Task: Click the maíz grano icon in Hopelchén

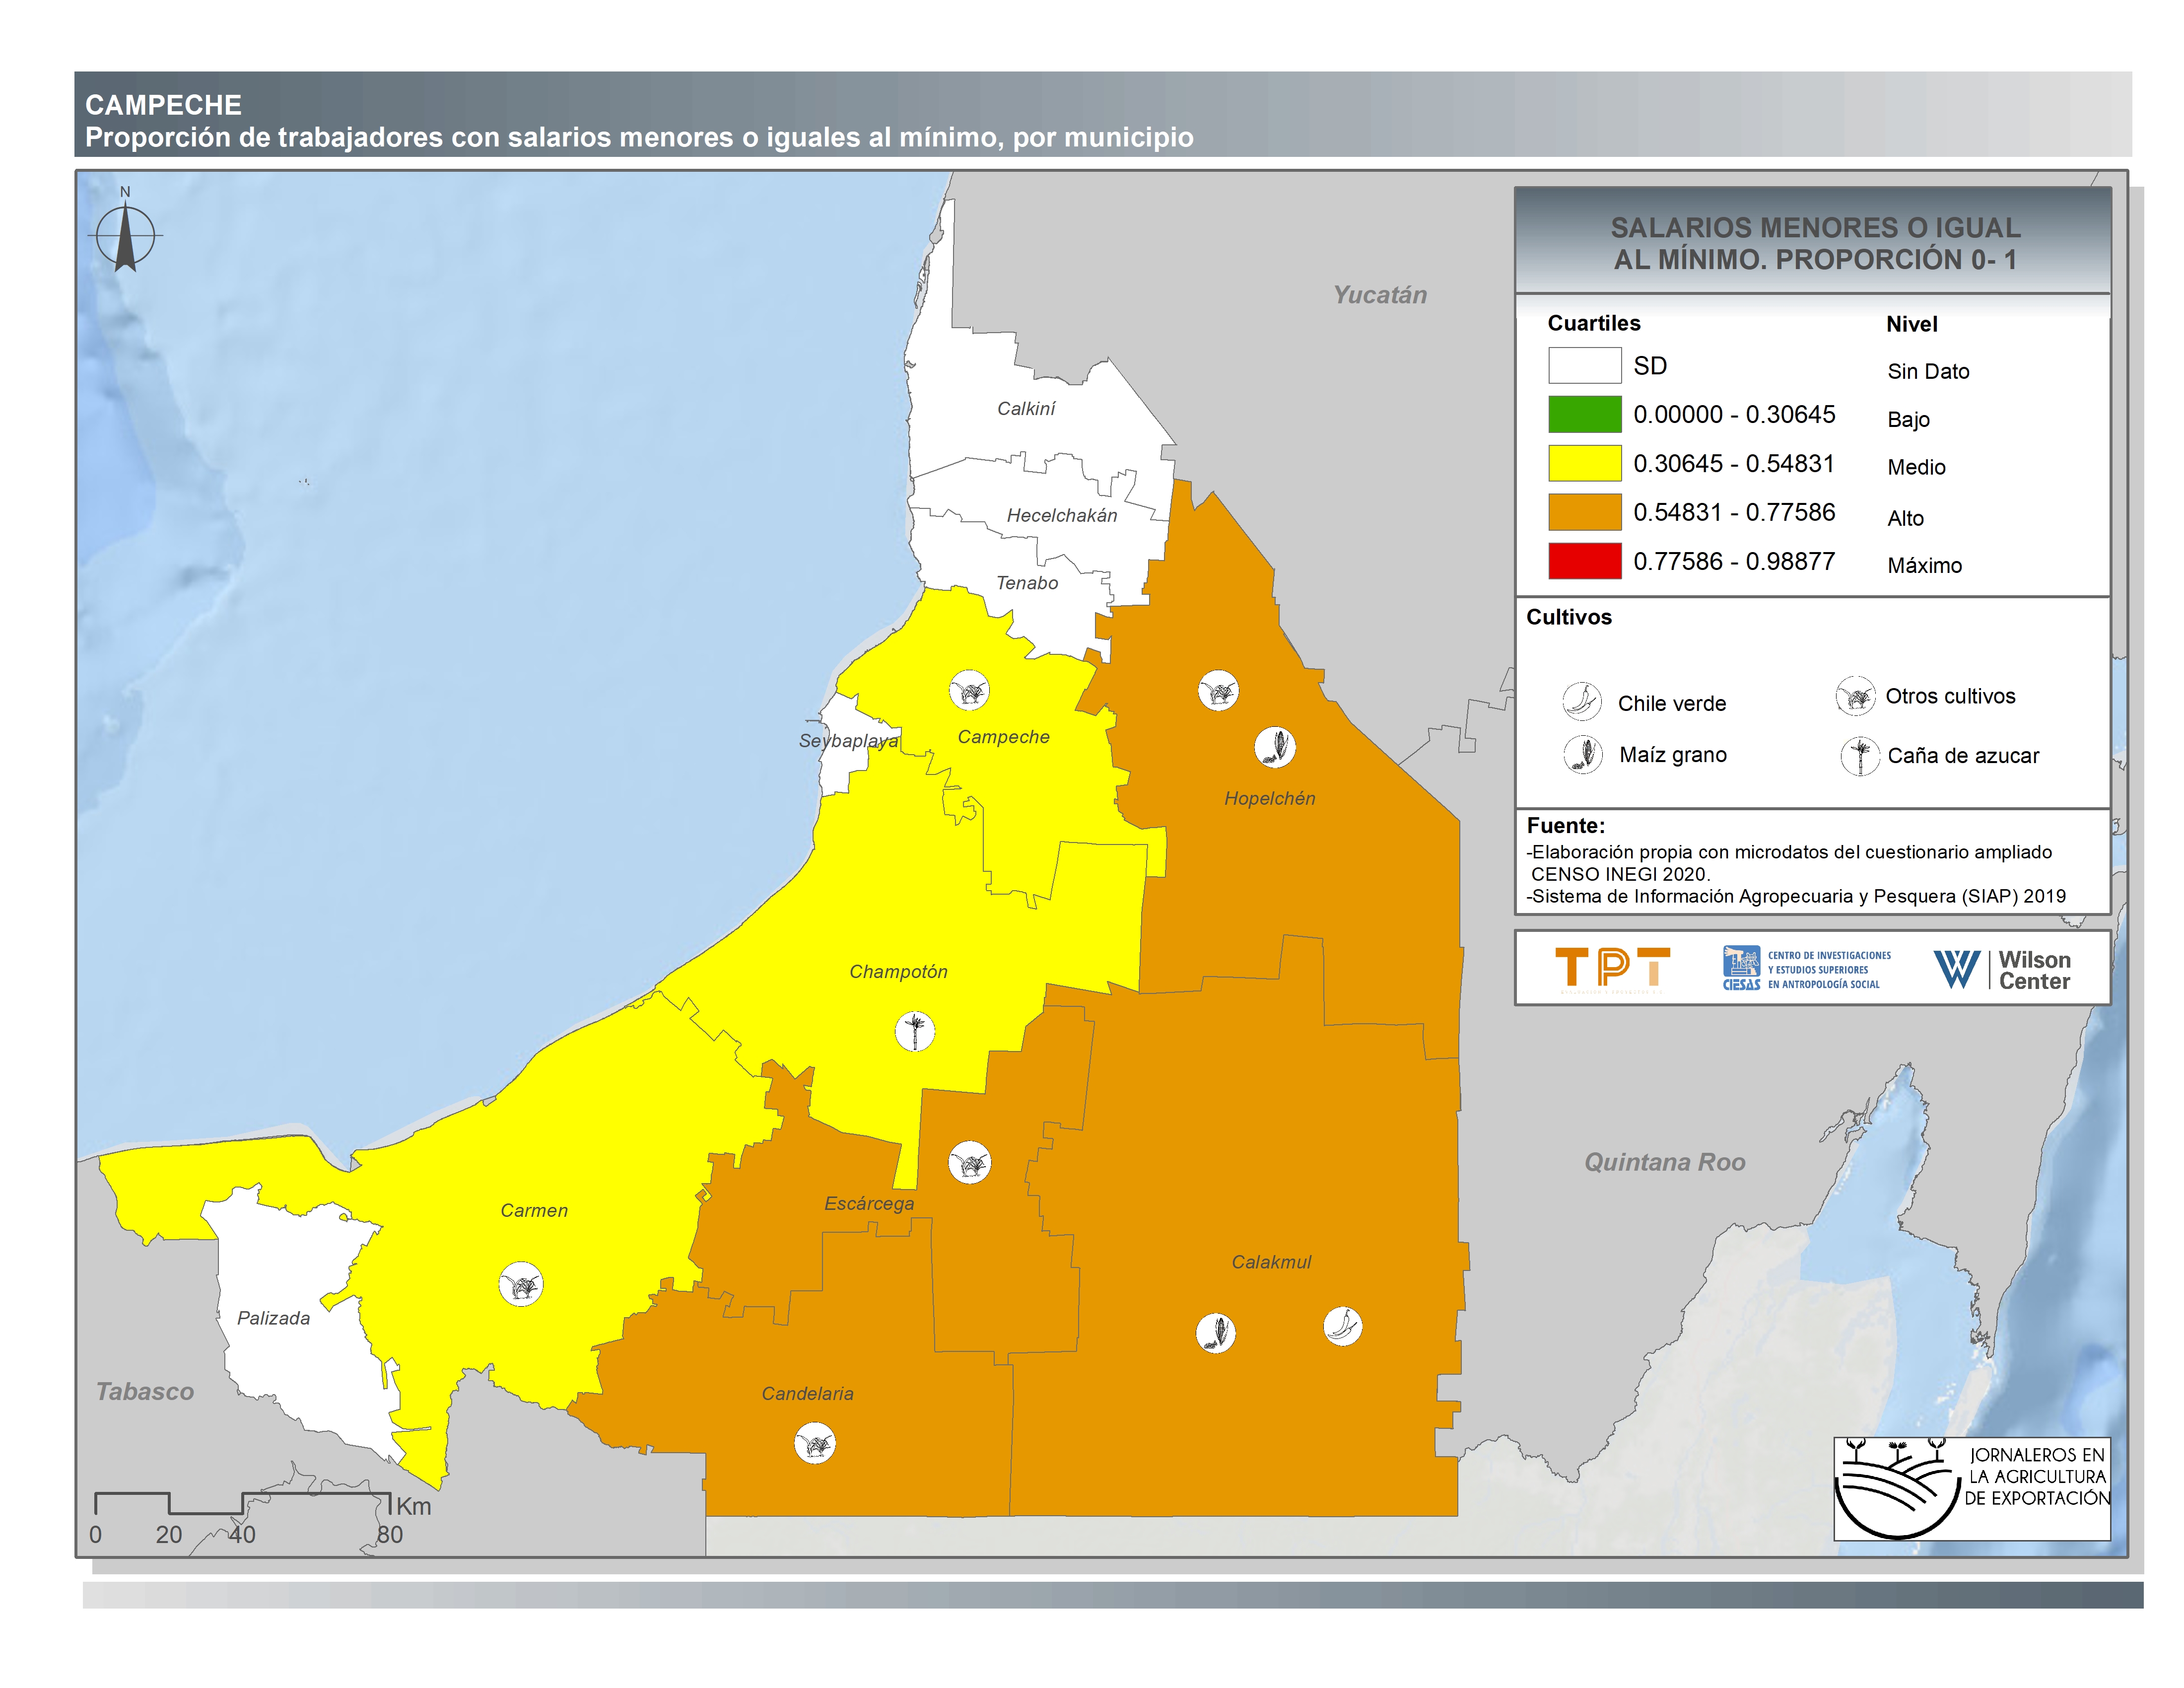Action: tap(1275, 746)
